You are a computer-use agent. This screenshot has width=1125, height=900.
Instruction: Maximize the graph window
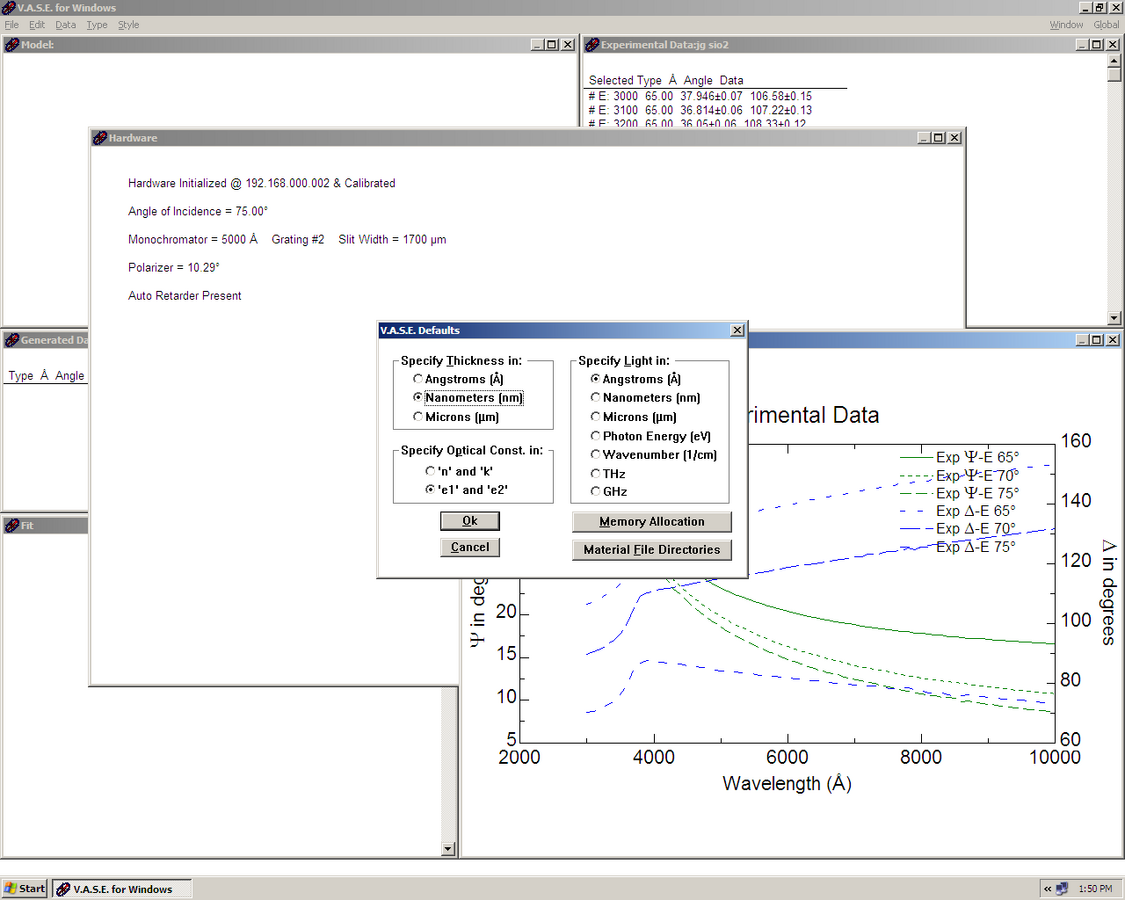(1096, 340)
